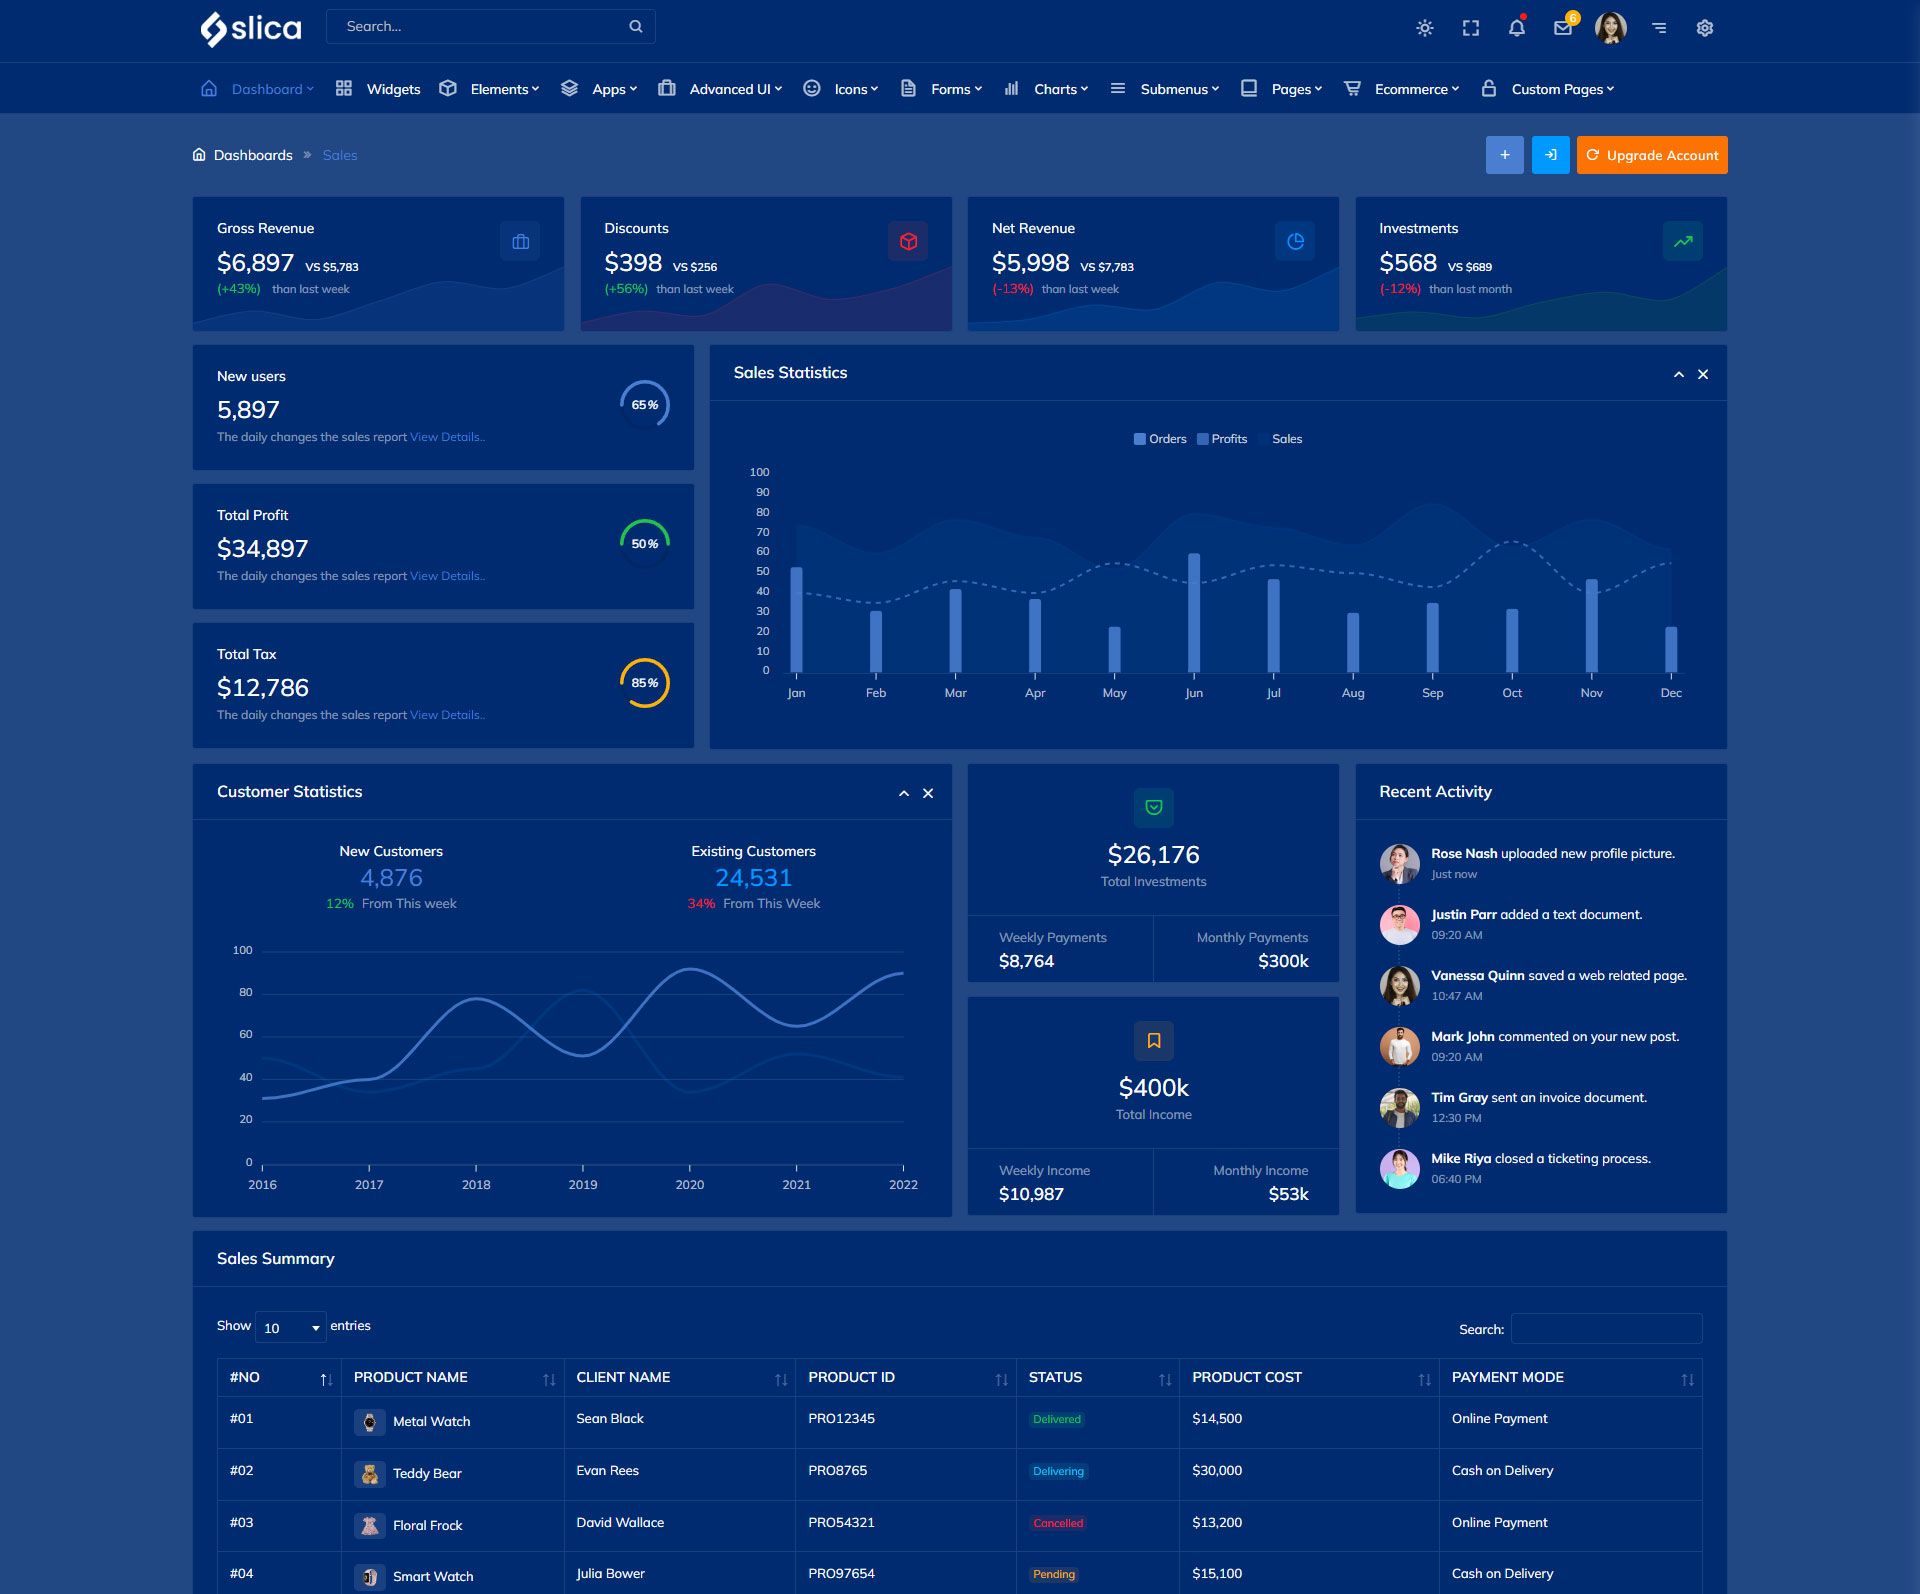Open the show entries dropdown
Image resolution: width=1920 pixels, height=1594 pixels.
coord(291,1328)
